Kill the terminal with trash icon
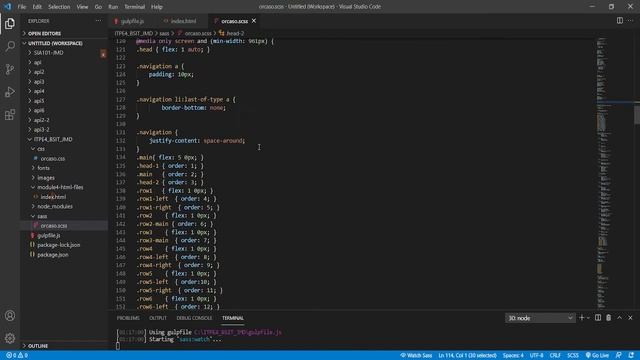640x360 pixels. (609, 318)
